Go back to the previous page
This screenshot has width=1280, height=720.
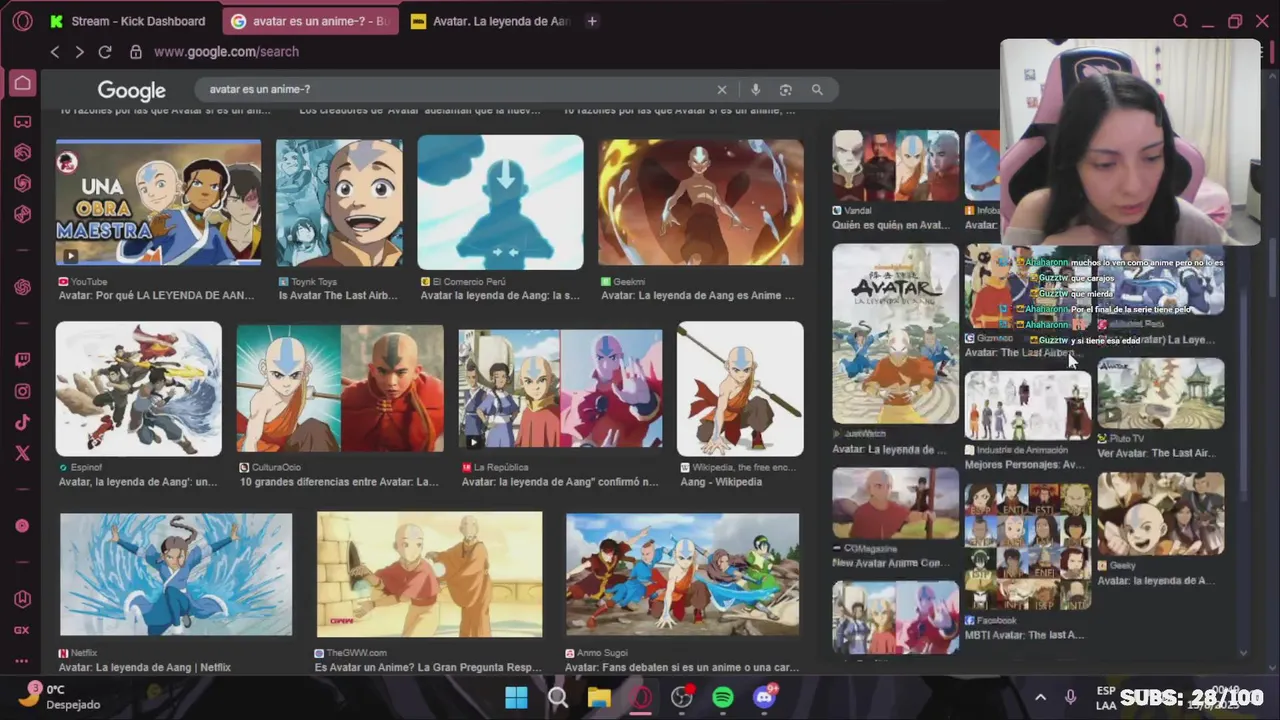(x=55, y=52)
